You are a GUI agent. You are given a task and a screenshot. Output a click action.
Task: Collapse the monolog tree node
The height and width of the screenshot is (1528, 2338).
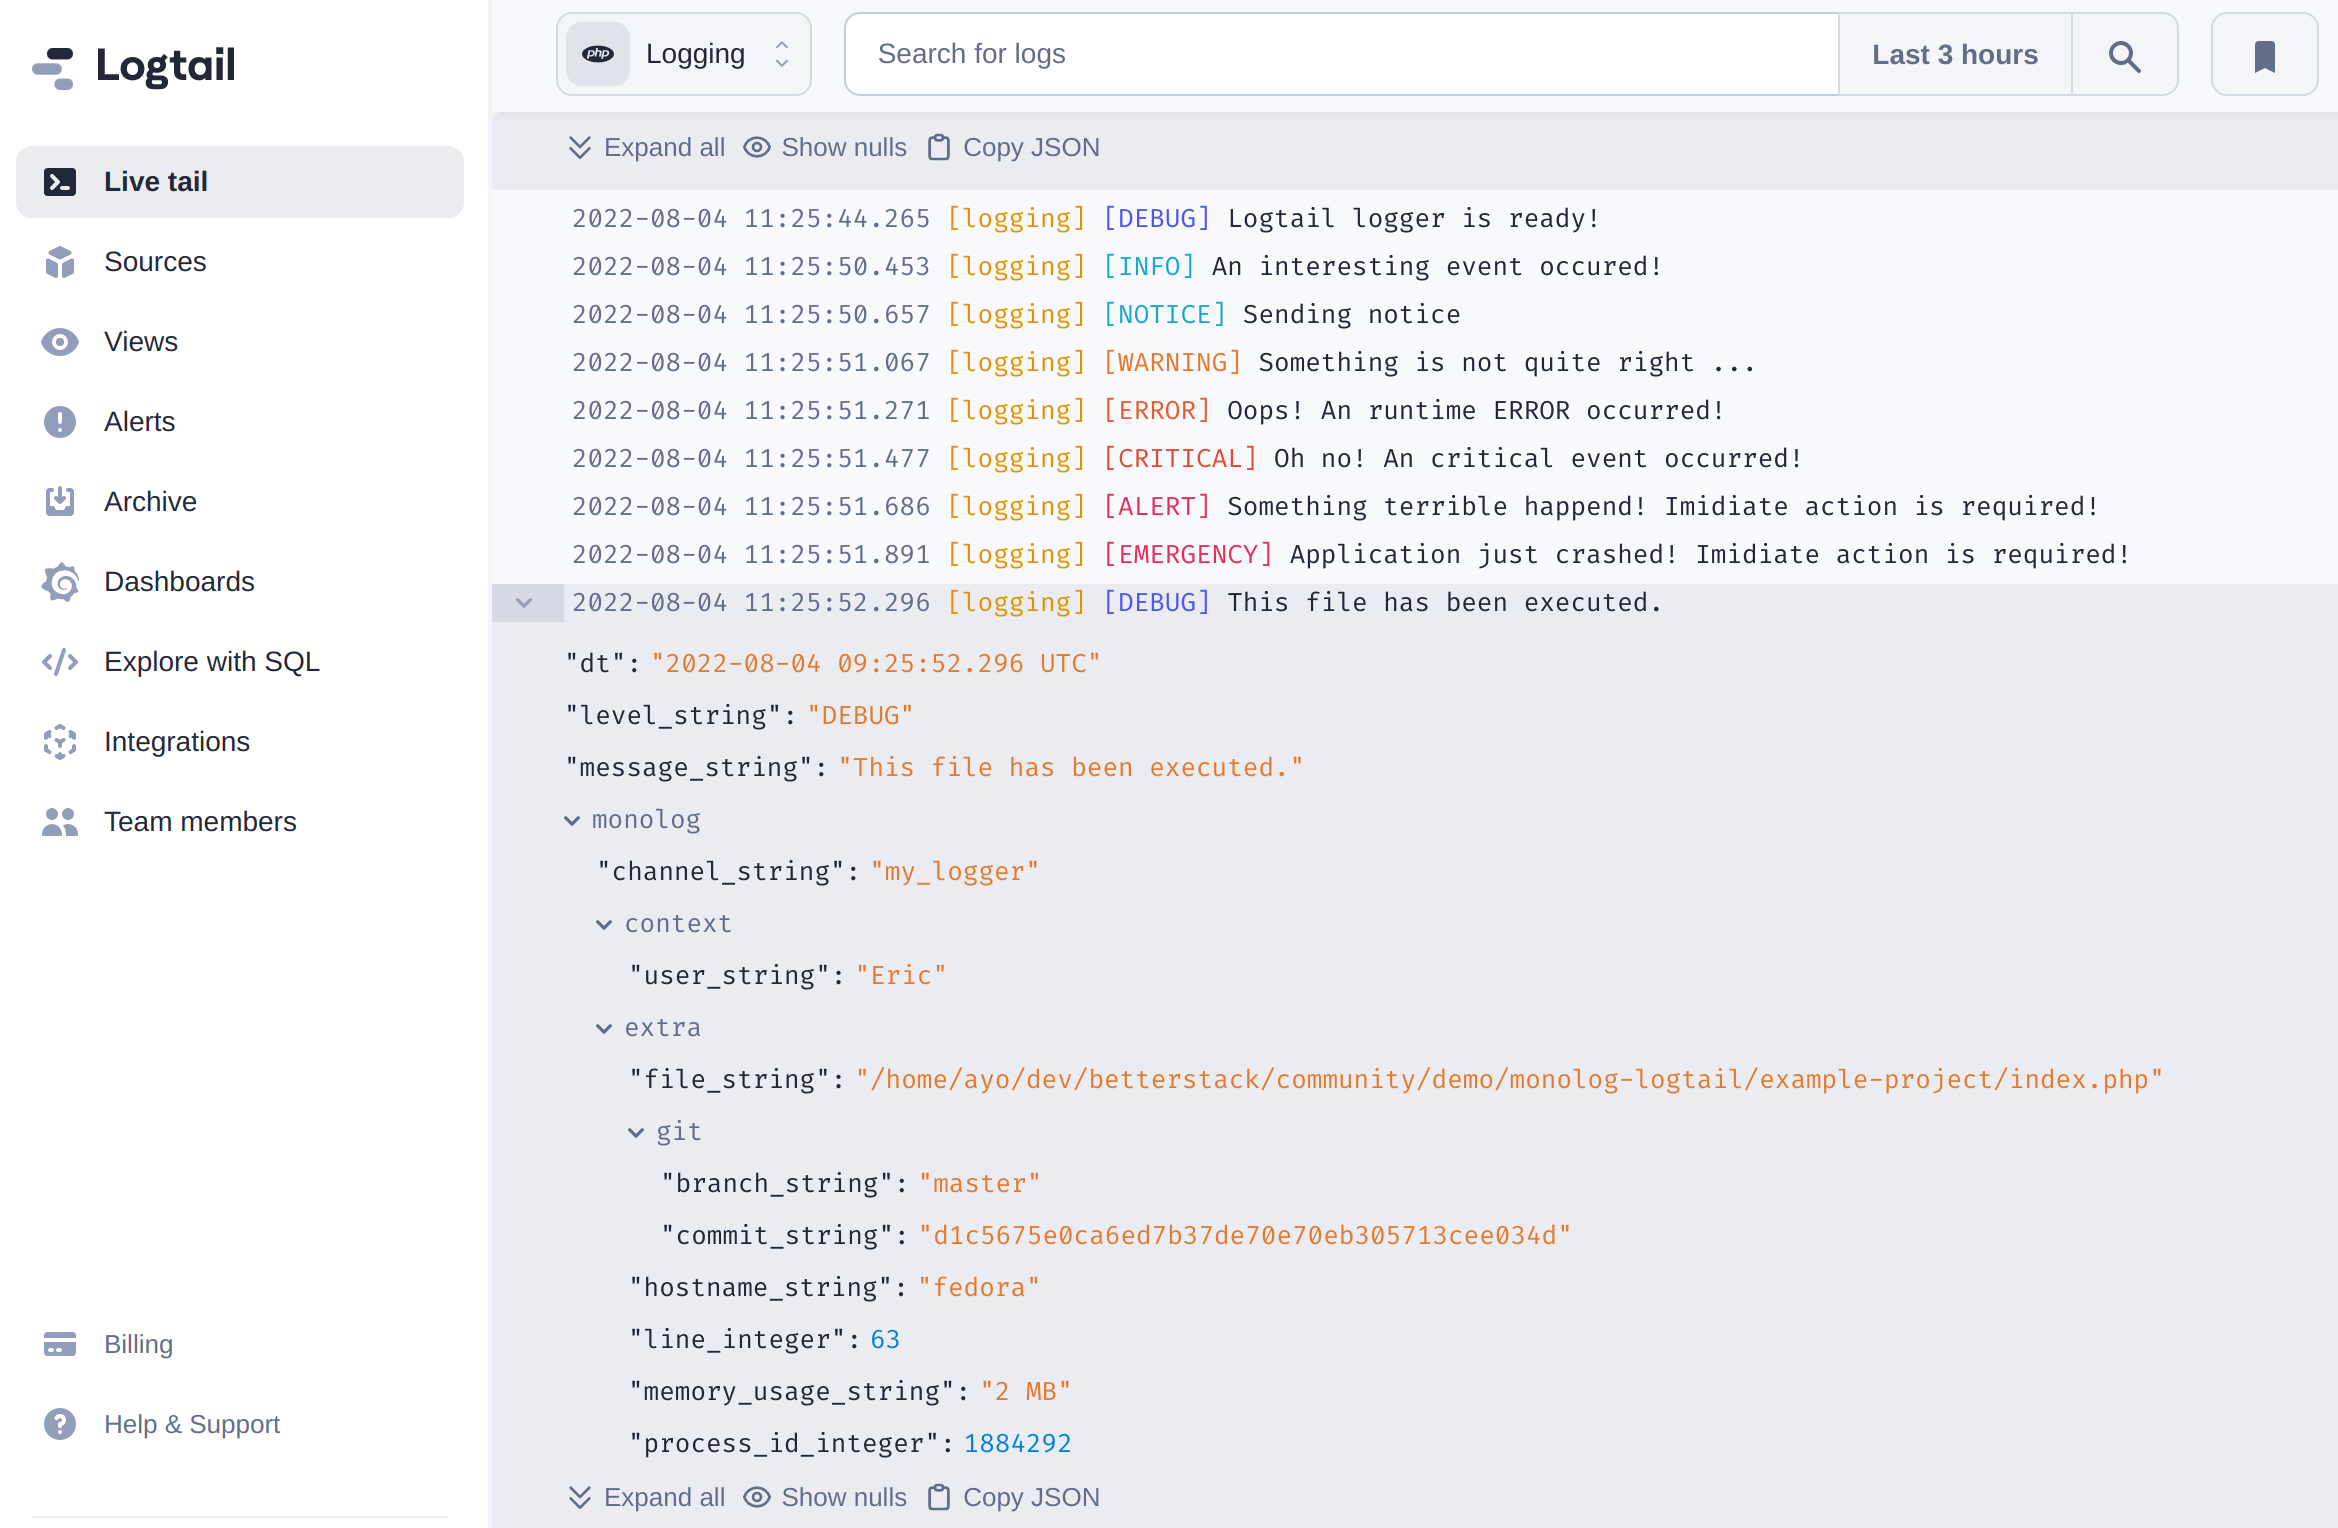[573, 819]
